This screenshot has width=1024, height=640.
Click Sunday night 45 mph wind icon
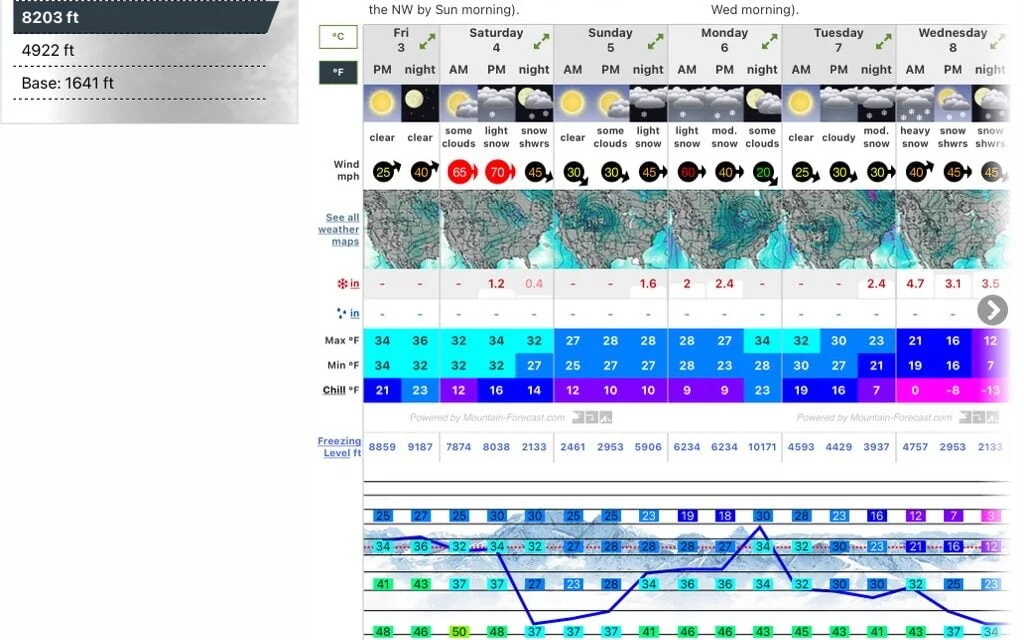pyautogui.click(x=651, y=172)
